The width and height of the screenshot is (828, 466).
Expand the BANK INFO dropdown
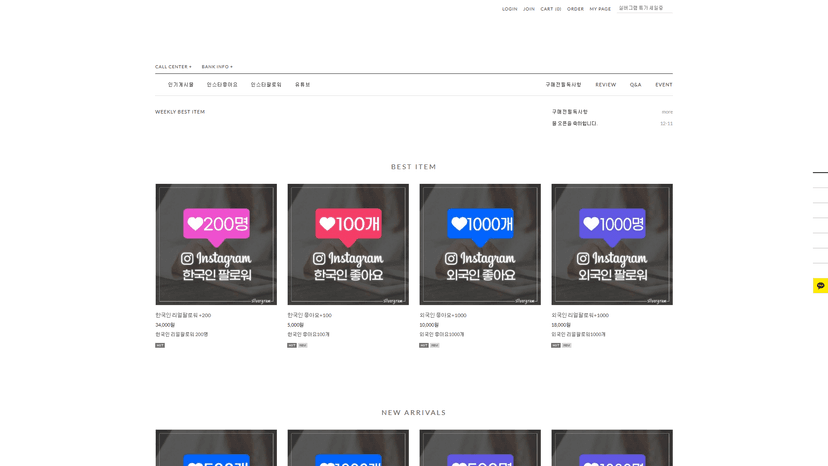[217, 67]
